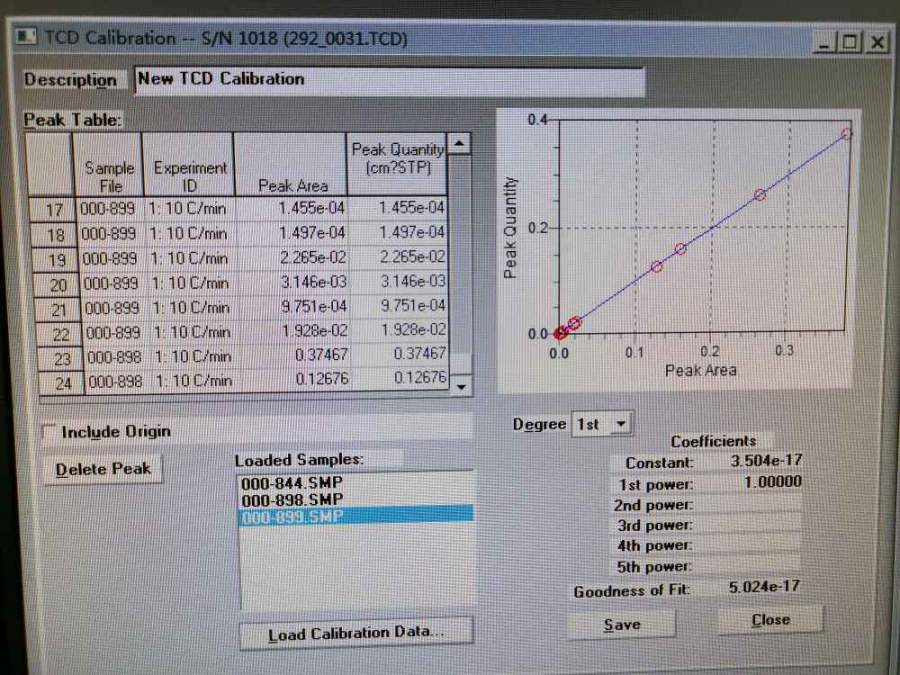This screenshot has width=900, height=675.
Task: Click the top-right data point on the graph
Action: (846, 133)
